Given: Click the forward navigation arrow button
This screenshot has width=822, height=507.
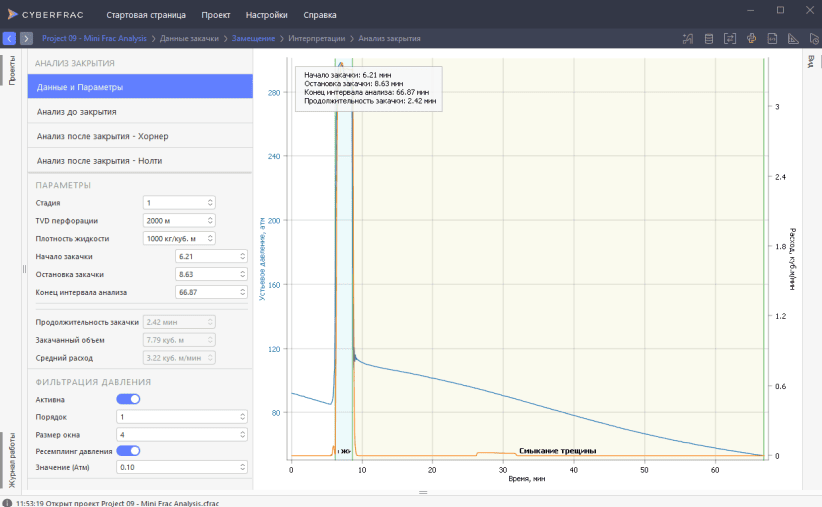Looking at the screenshot, I should click(x=26, y=38).
